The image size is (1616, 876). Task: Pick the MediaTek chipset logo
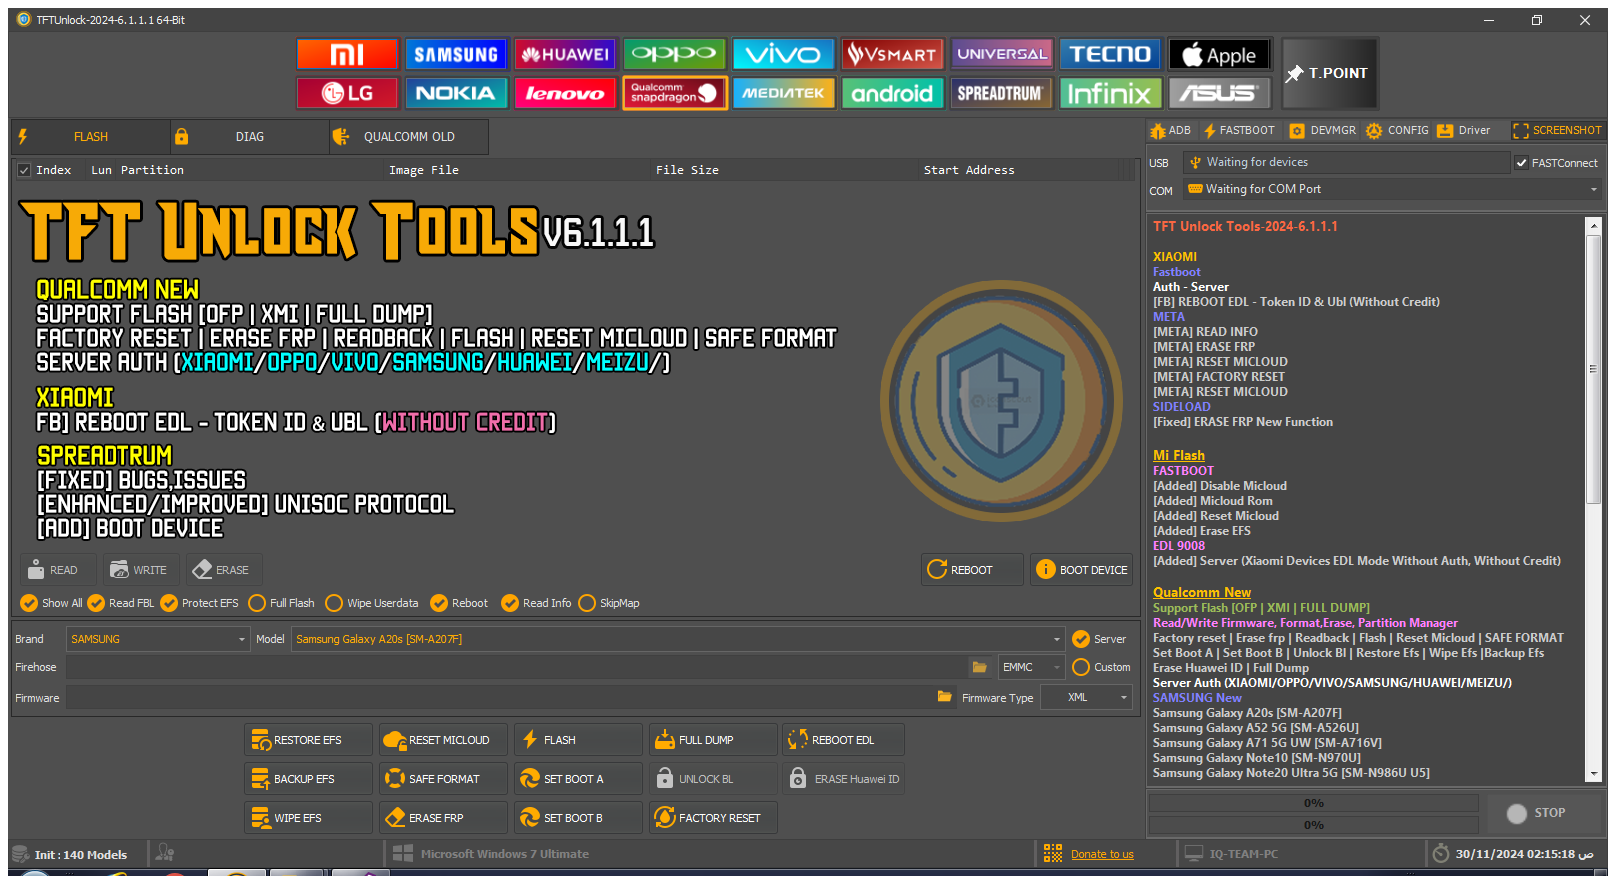point(783,93)
